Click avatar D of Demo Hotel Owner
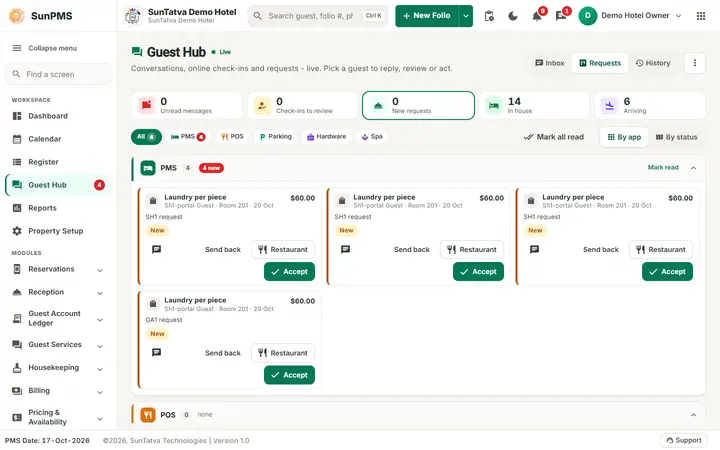Screen dimensions: 720x450 [x=588, y=16]
